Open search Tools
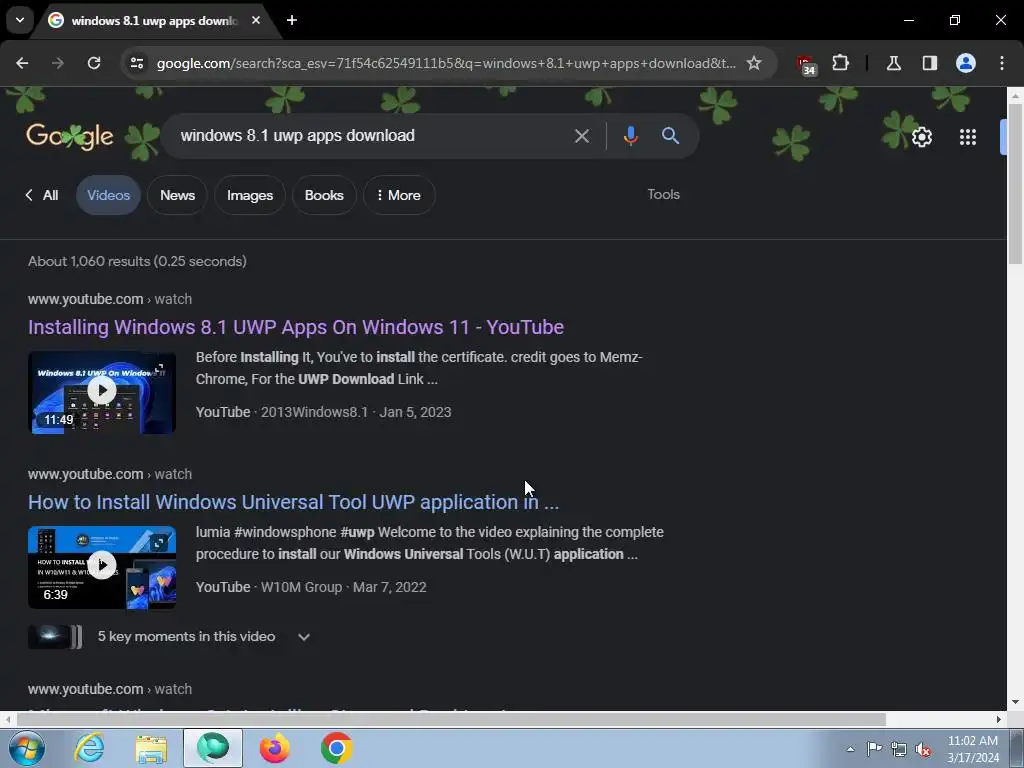The height and width of the screenshot is (768, 1024). click(x=664, y=195)
